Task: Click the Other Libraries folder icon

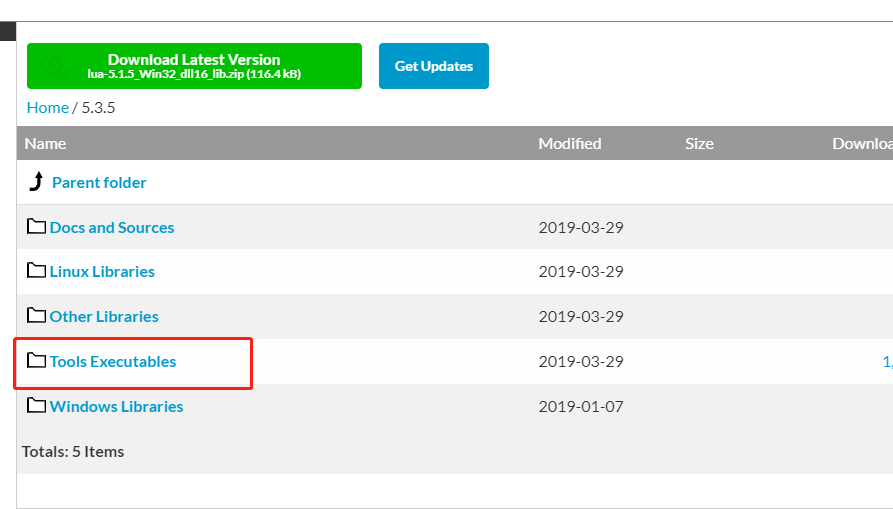Action: click(x=36, y=316)
